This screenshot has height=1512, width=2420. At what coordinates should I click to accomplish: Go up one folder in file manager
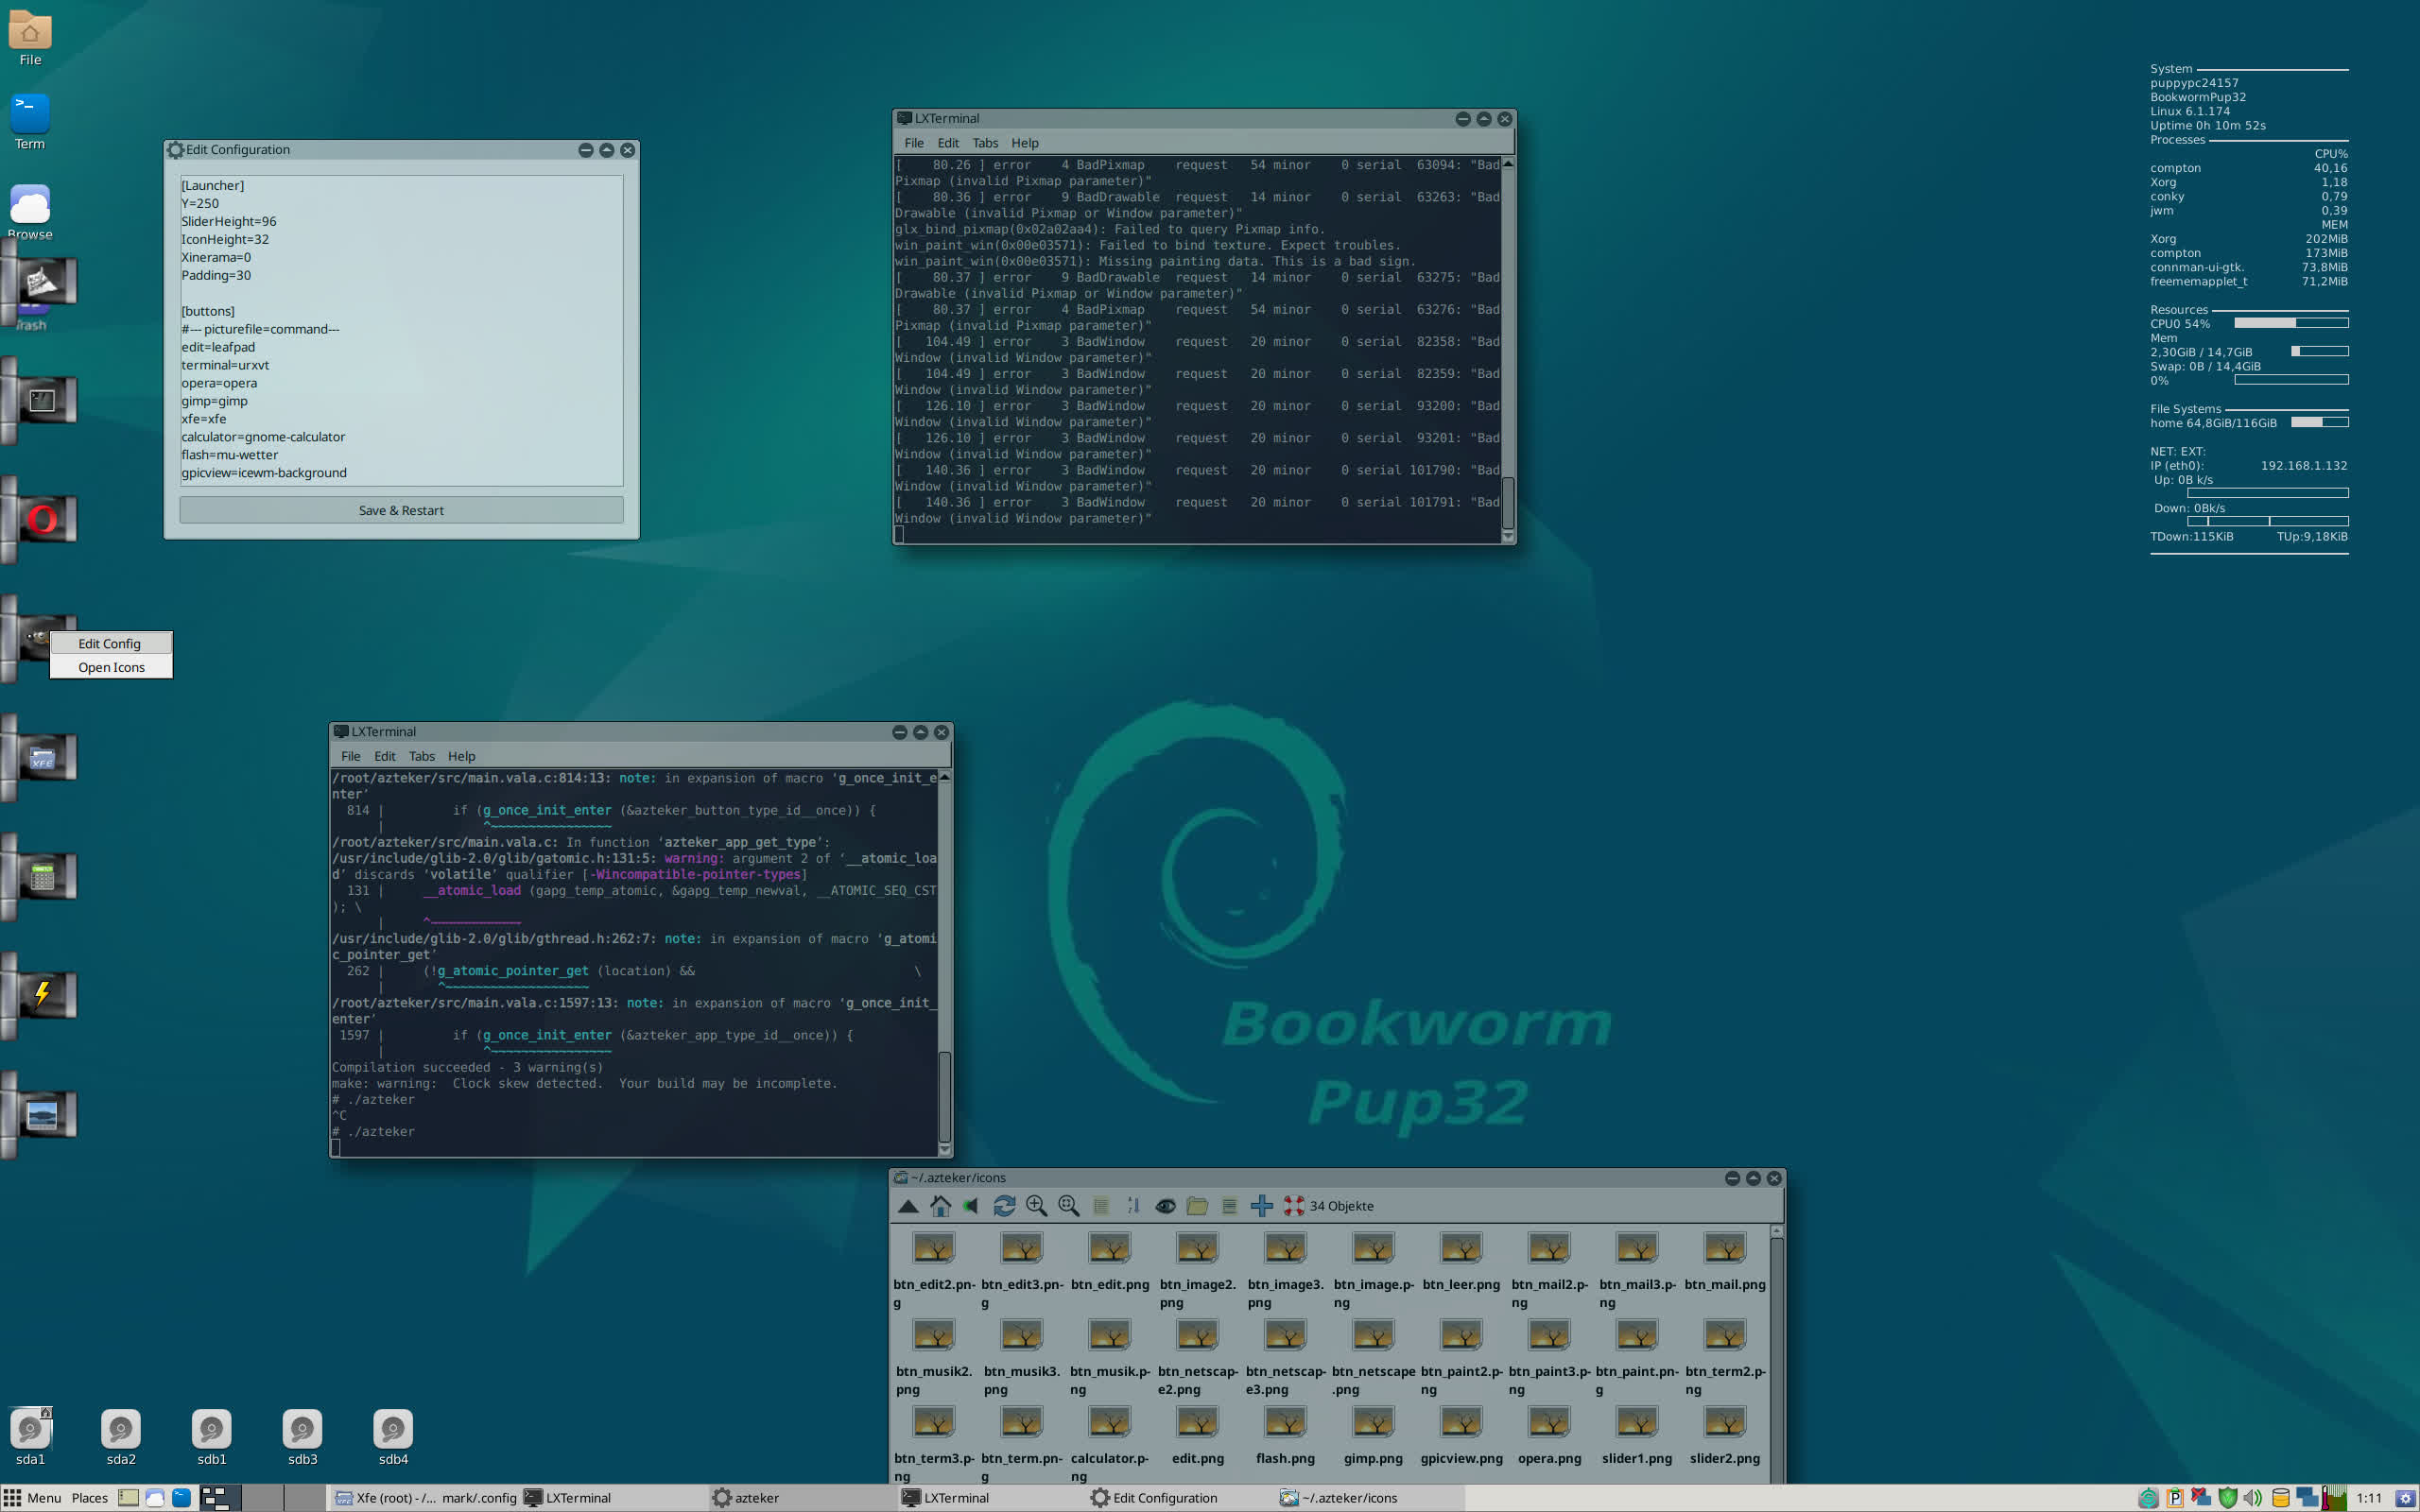pyautogui.click(x=908, y=1206)
